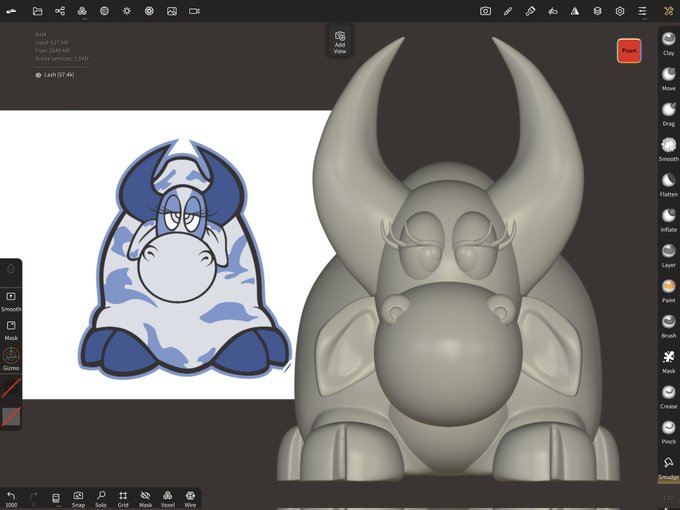This screenshot has height=510, width=680.
Task: Open the Camera video icon menu
Action: point(194,11)
